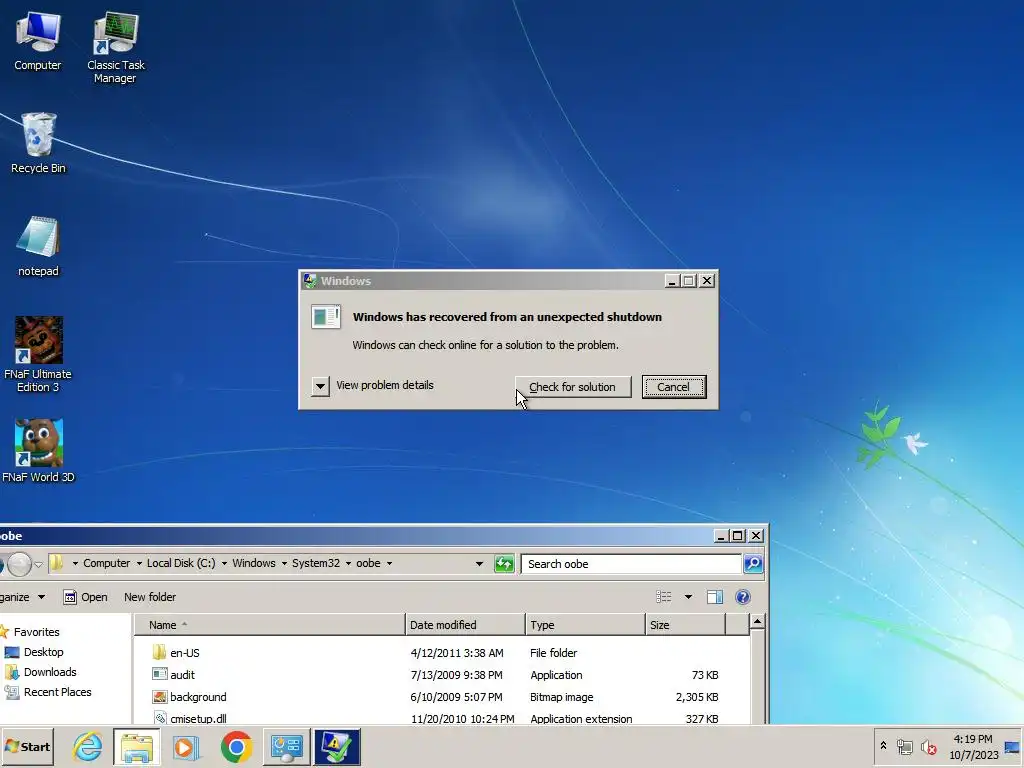The image size is (1024, 768).
Task: Click the folder icon in address bar
Action: pyautogui.click(x=57, y=563)
